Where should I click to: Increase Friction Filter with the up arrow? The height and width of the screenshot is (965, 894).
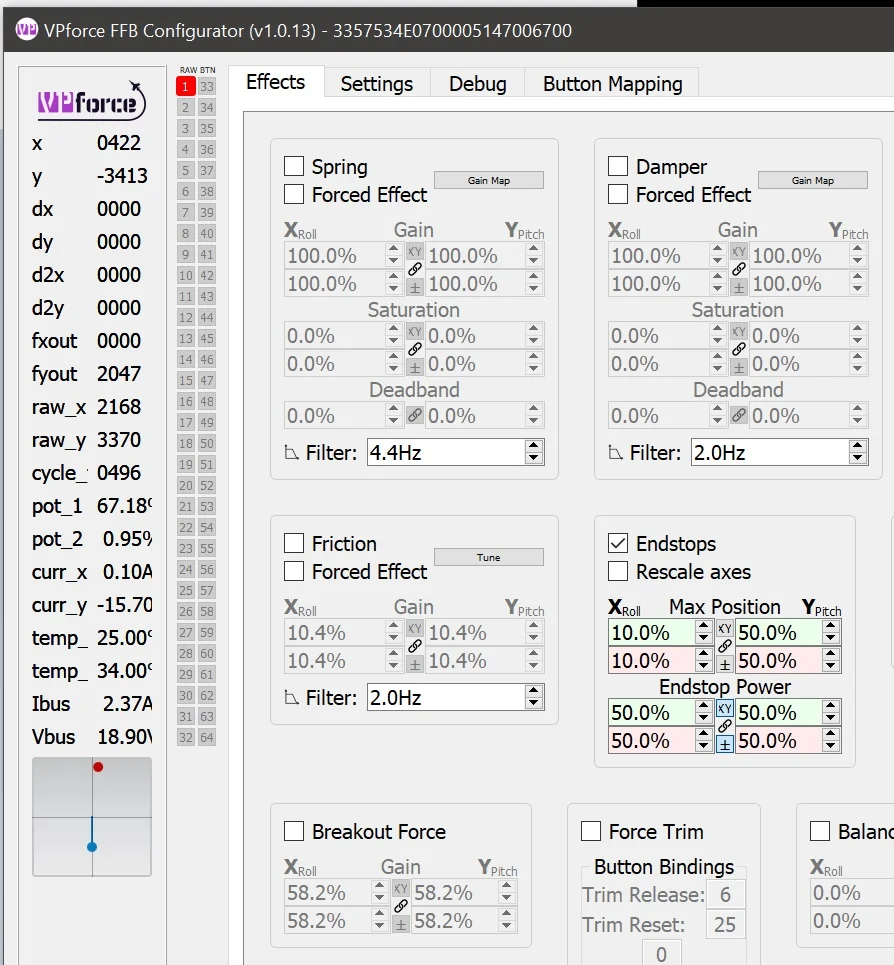534,691
